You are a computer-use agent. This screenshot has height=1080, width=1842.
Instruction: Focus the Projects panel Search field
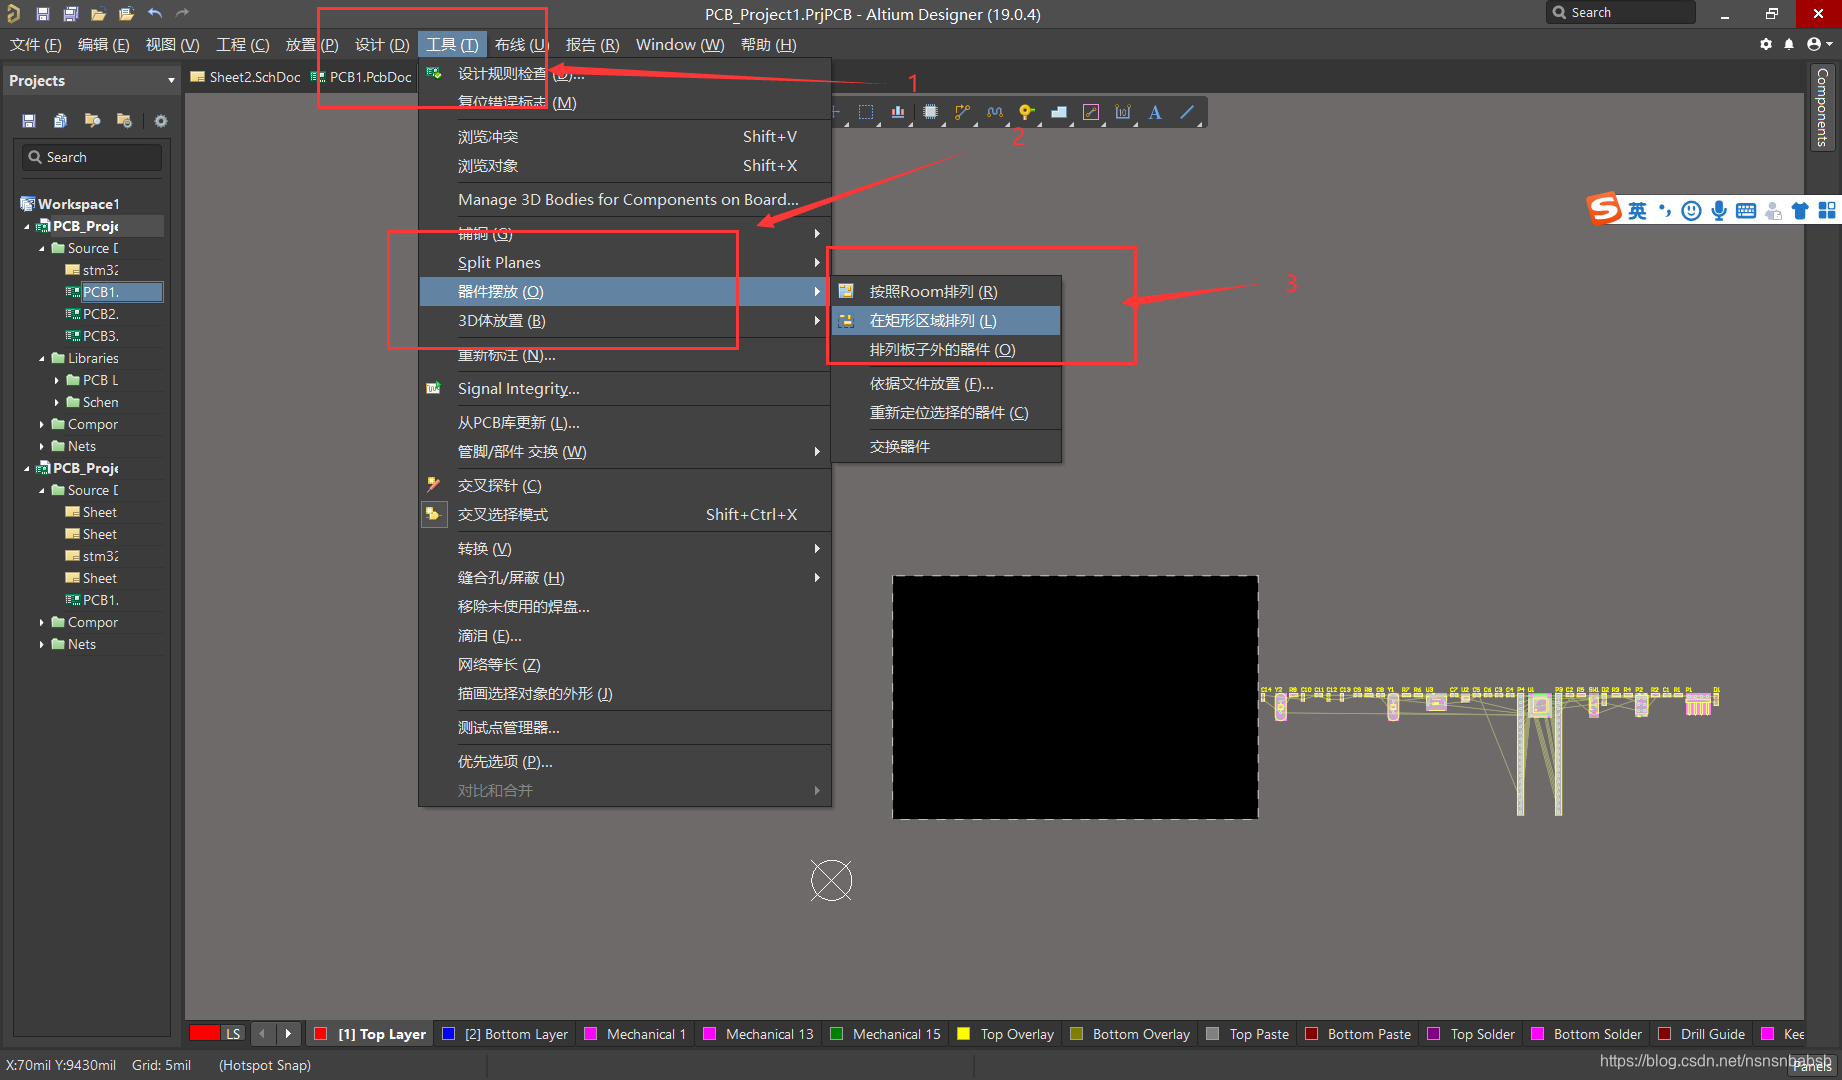[x=92, y=157]
